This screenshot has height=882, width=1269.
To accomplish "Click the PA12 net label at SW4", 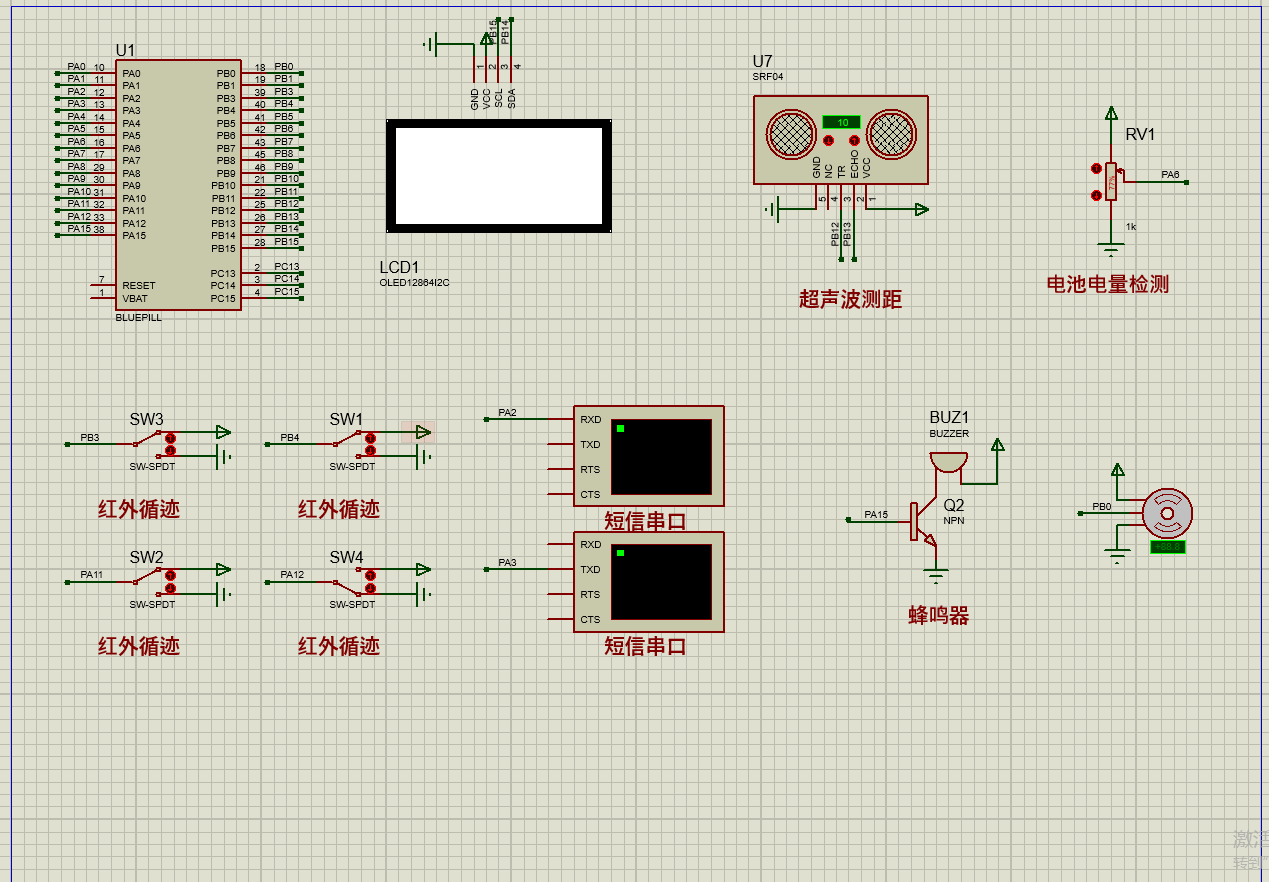I will point(292,575).
